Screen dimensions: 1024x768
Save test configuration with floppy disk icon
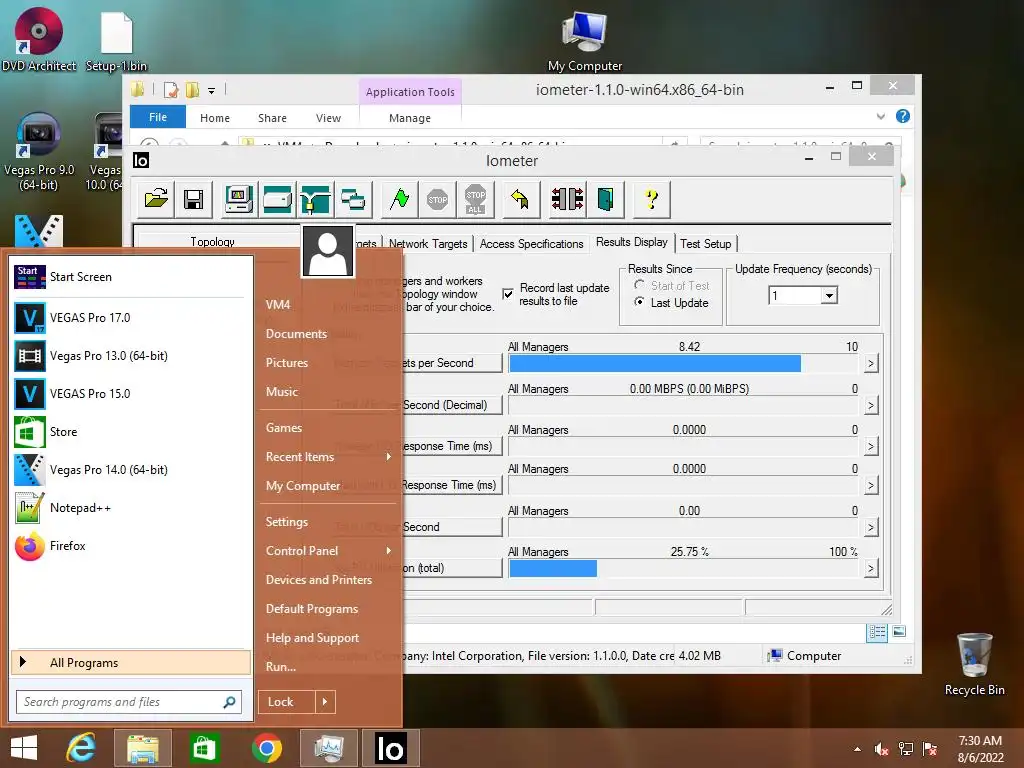[x=193, y=199]
